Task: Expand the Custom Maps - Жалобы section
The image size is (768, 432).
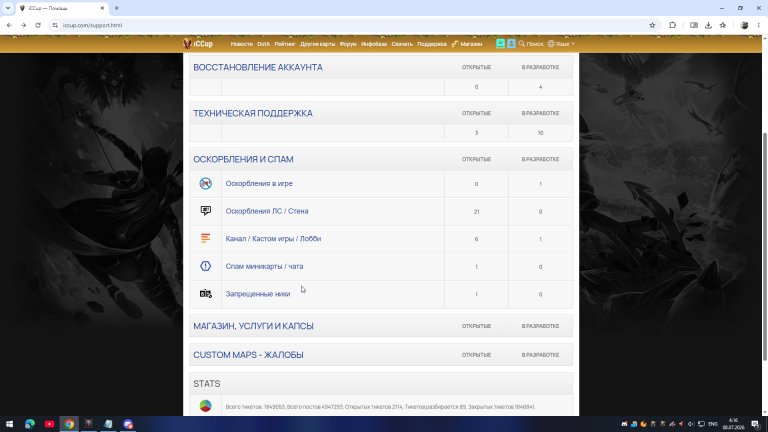Action: (248, 355)
